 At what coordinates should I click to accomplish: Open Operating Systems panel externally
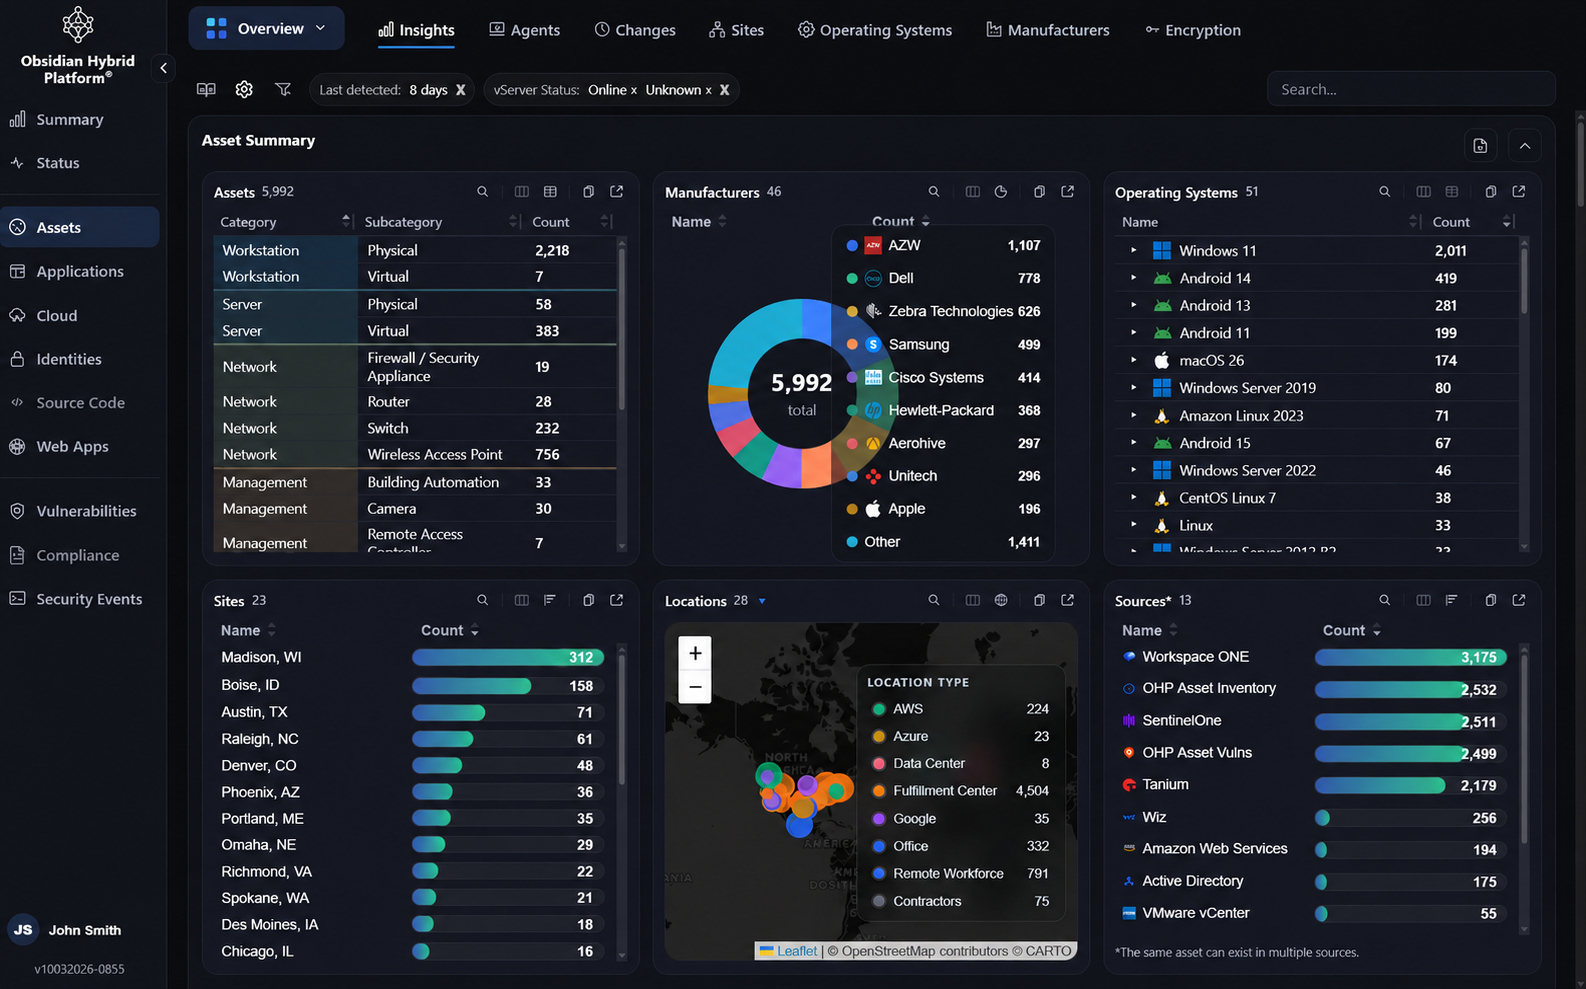click(x=1519, y=192)
